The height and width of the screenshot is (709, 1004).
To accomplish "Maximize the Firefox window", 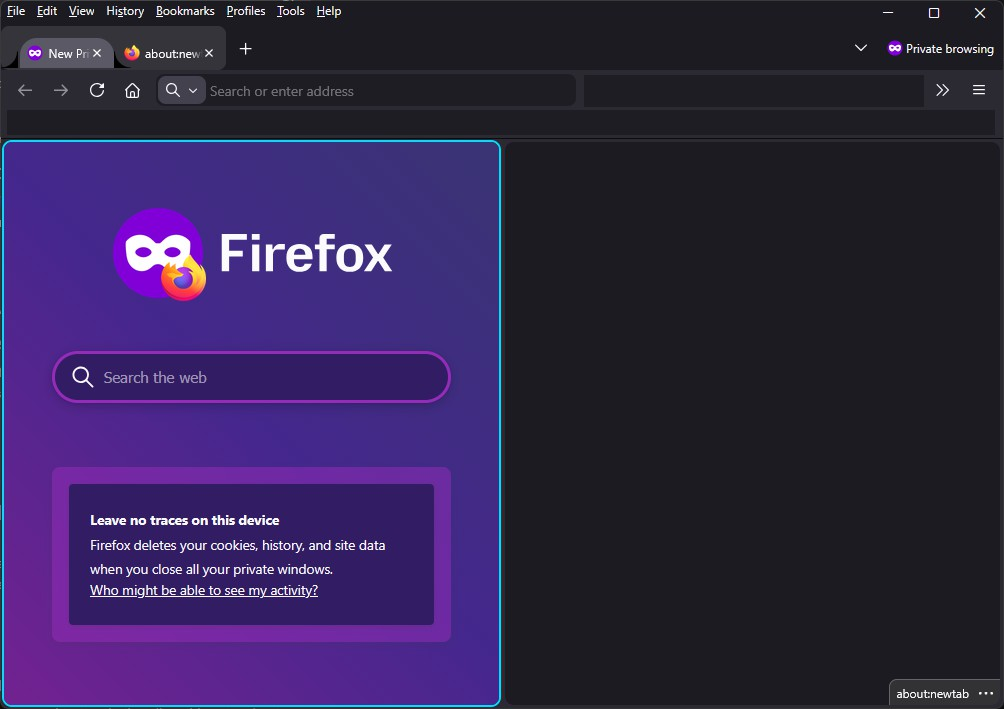I will click(x=934, y=12).
